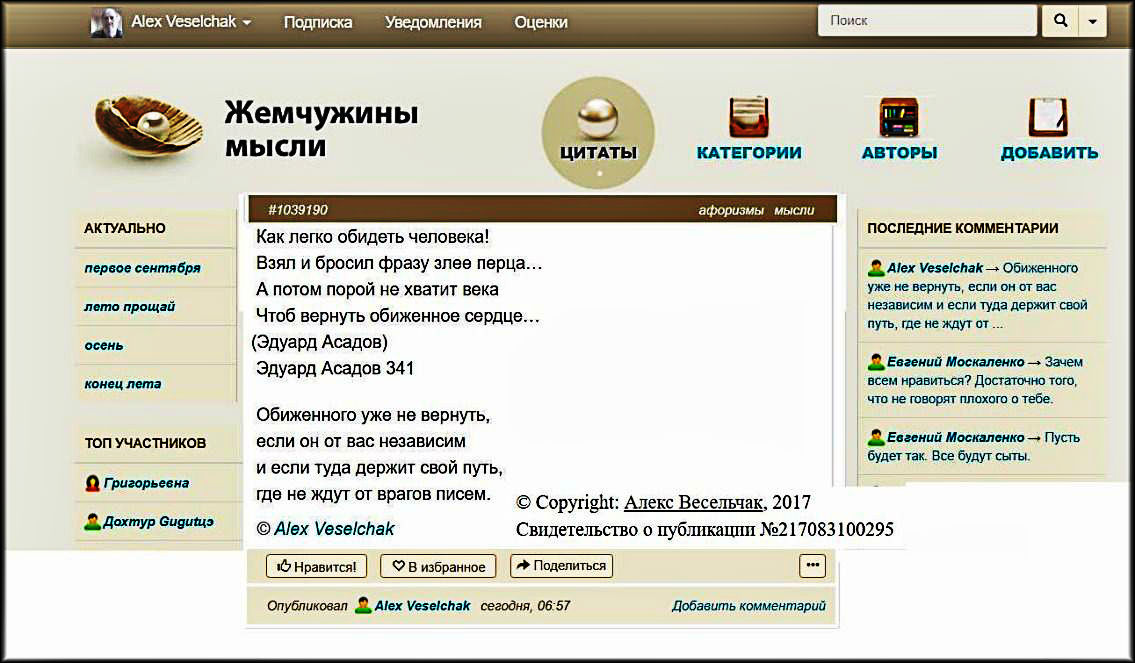The height and width of the screenshot is (663, 1135).
Task: Click the pearl shell site logo
Action: [149, 126]
